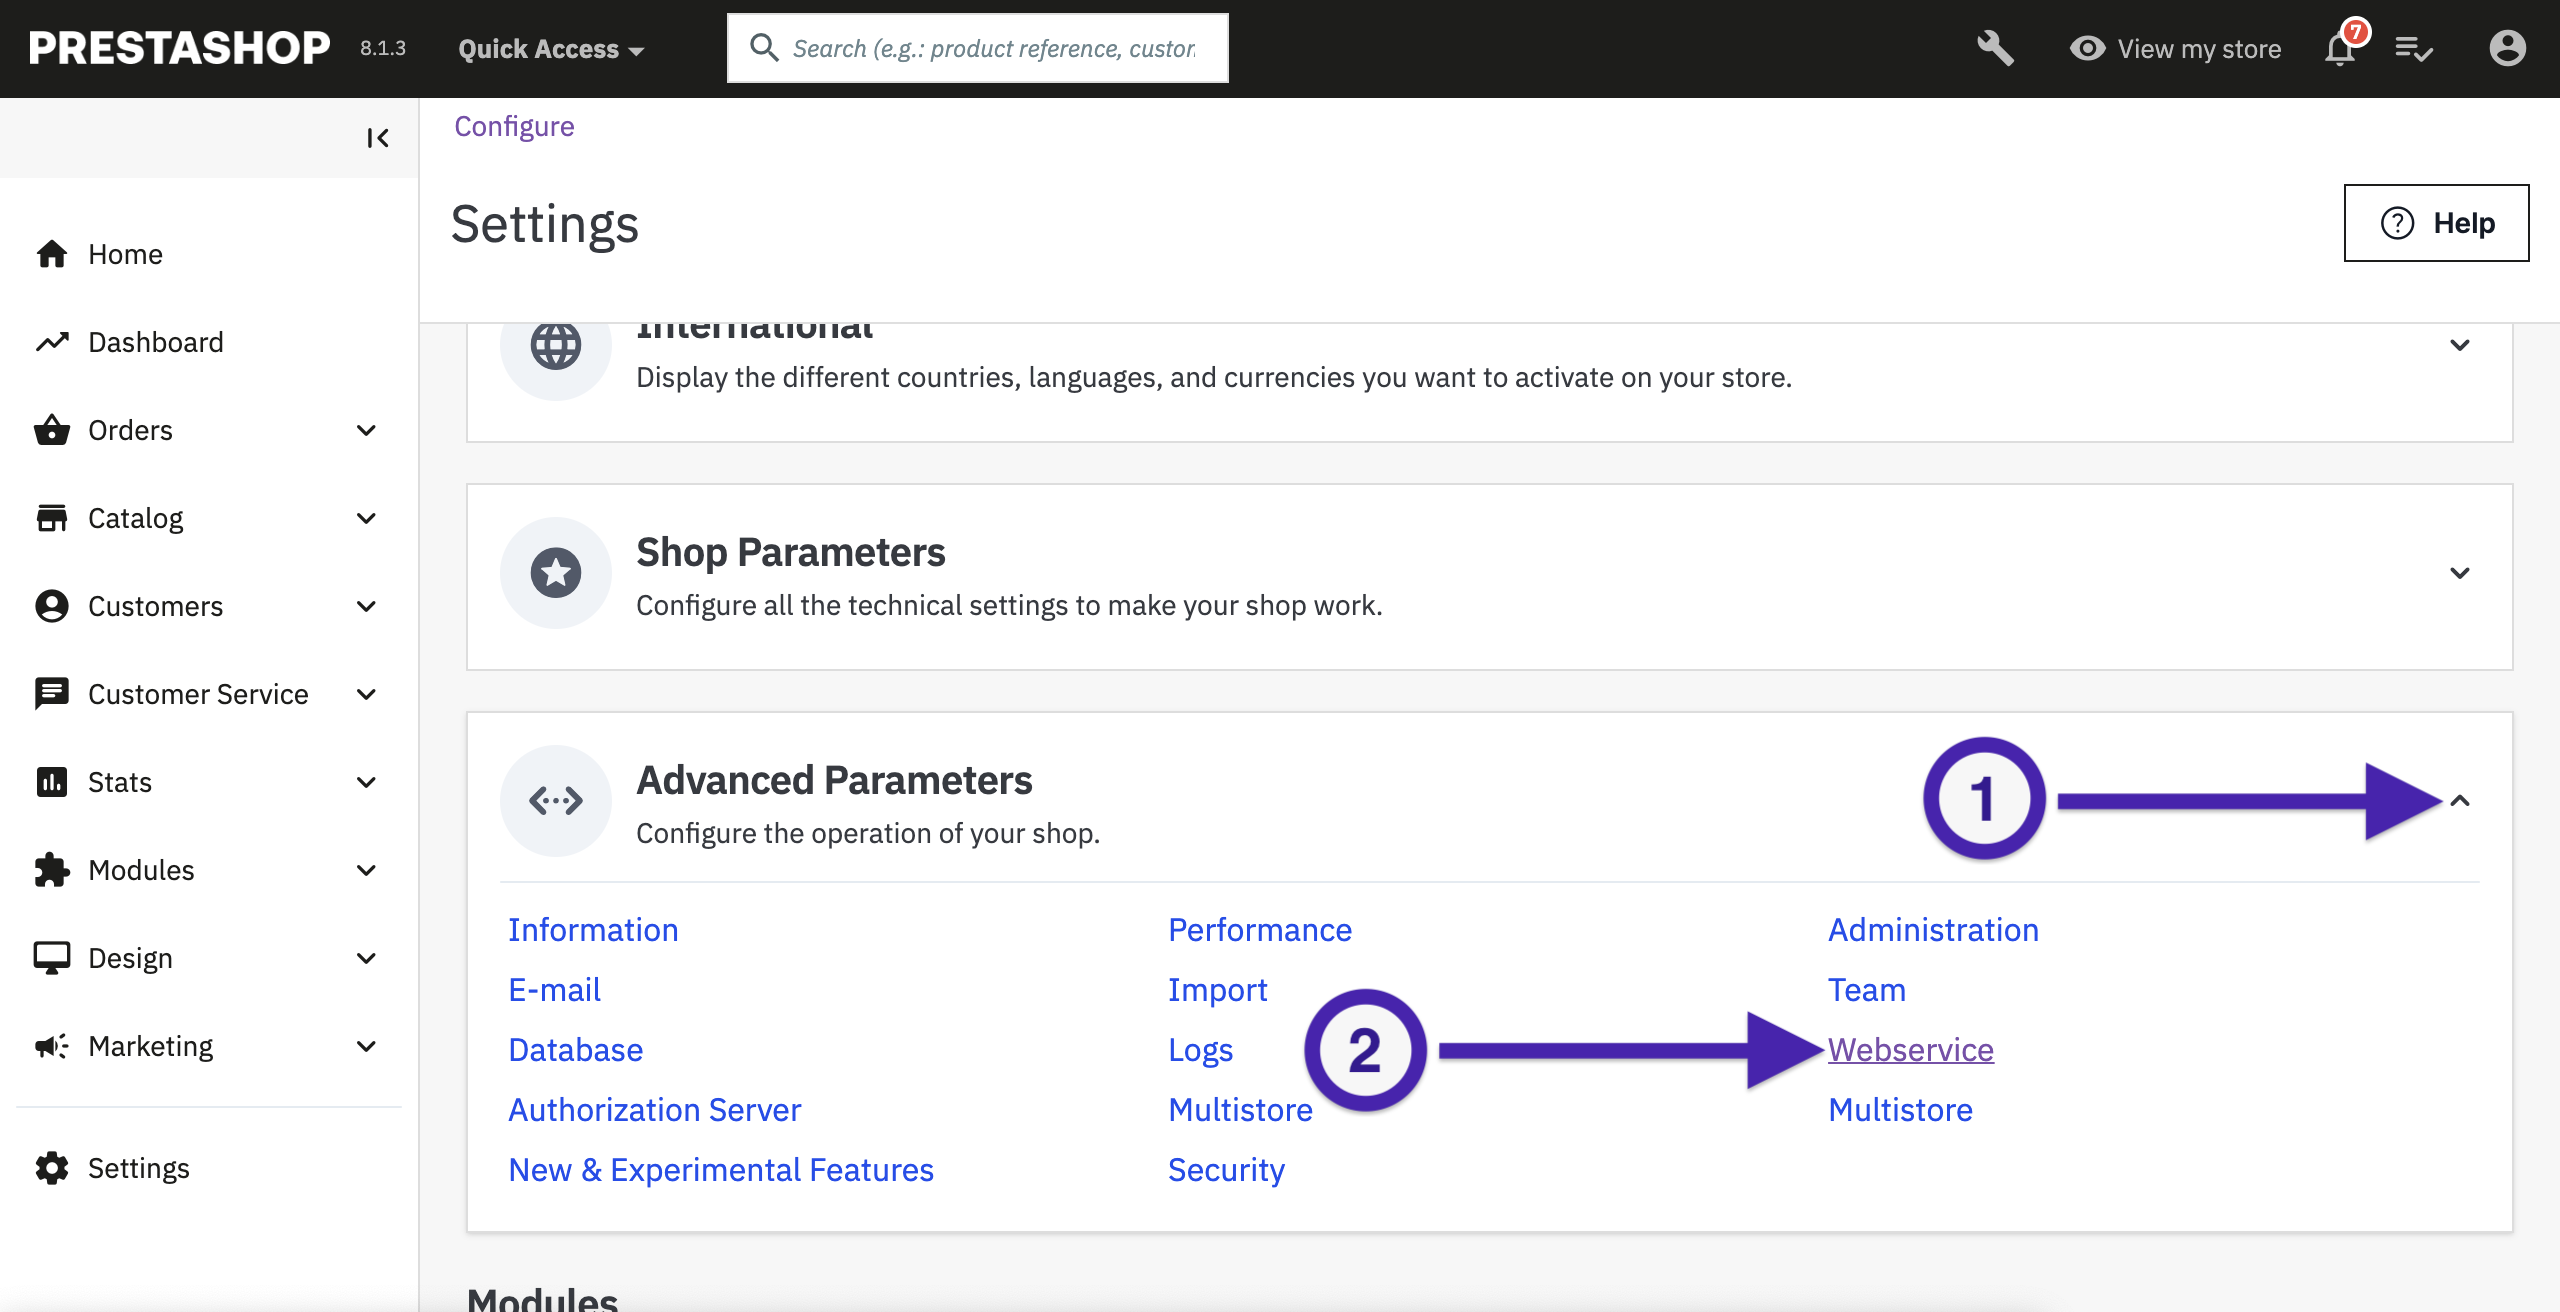Open the Quick Access dropdown
2560x1312 pixels.
point(550,49)
